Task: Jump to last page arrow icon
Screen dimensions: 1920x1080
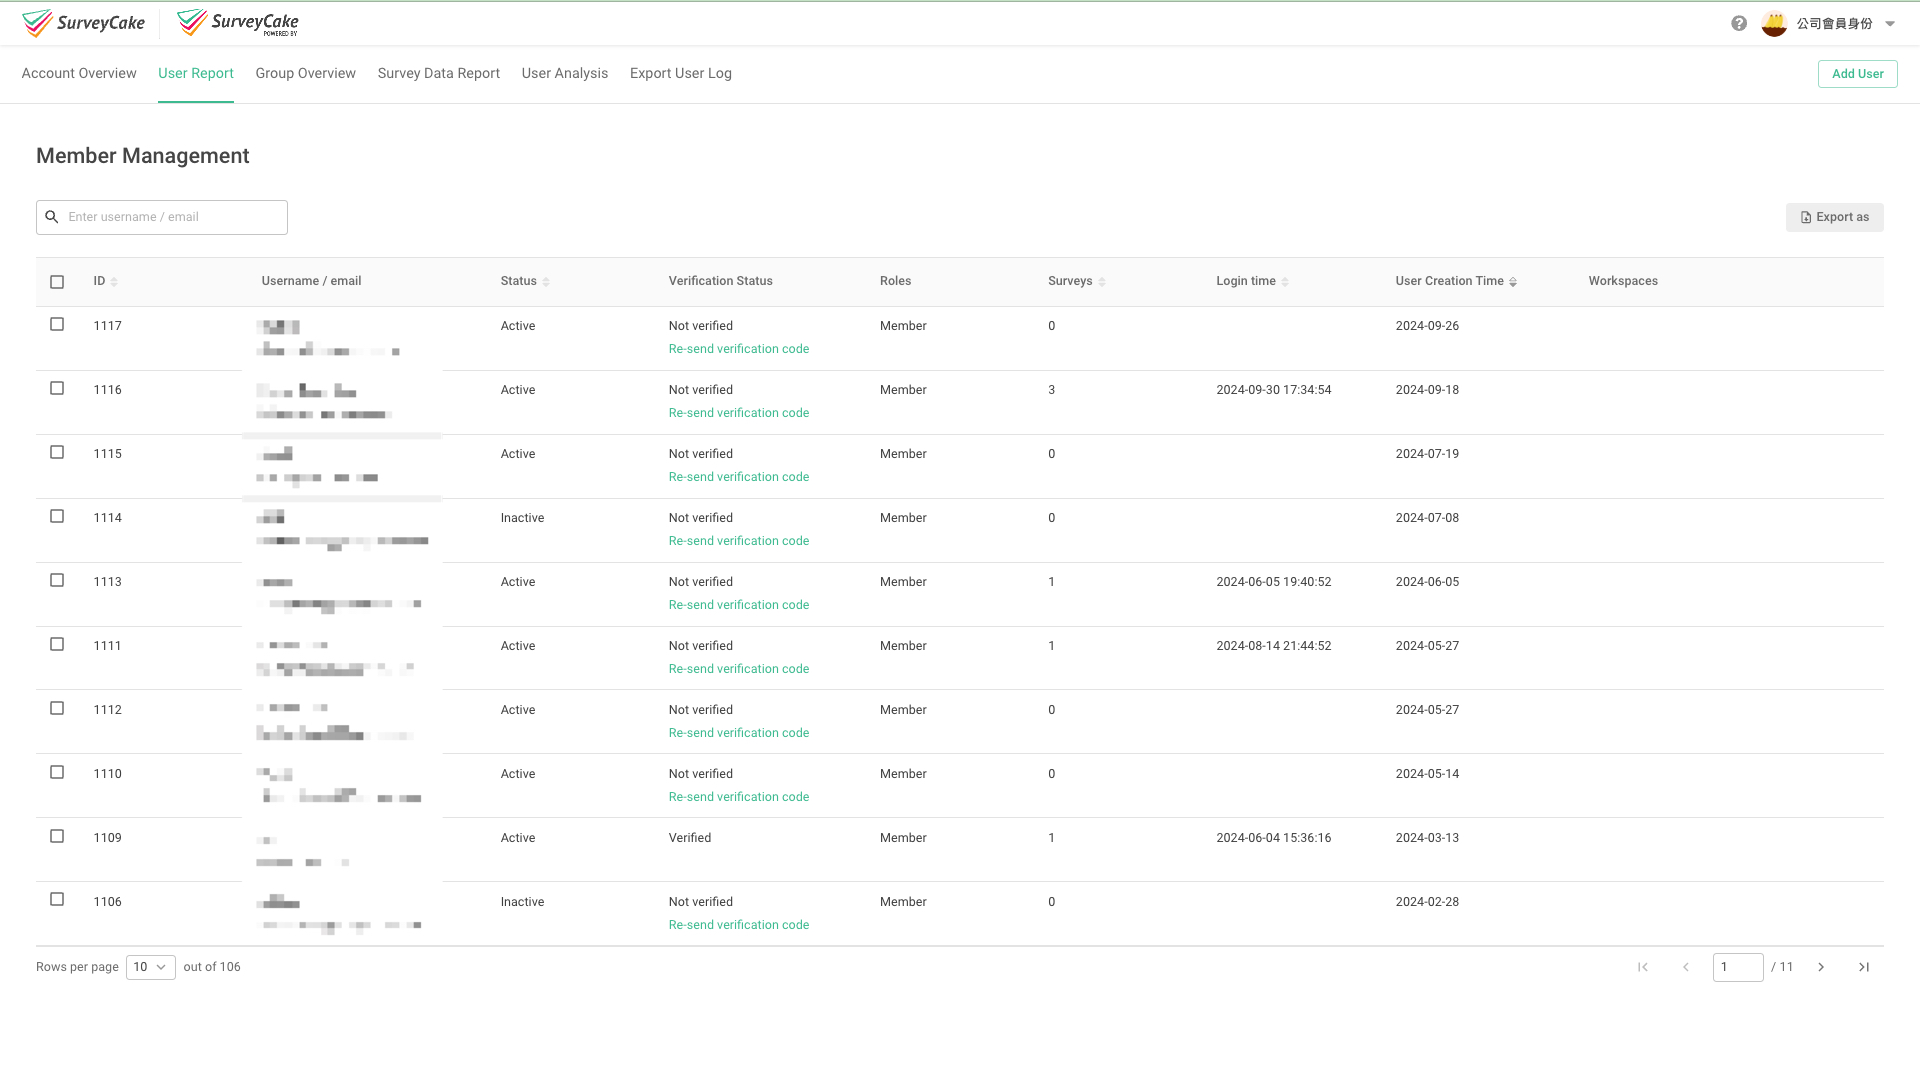Action: 1864,967
